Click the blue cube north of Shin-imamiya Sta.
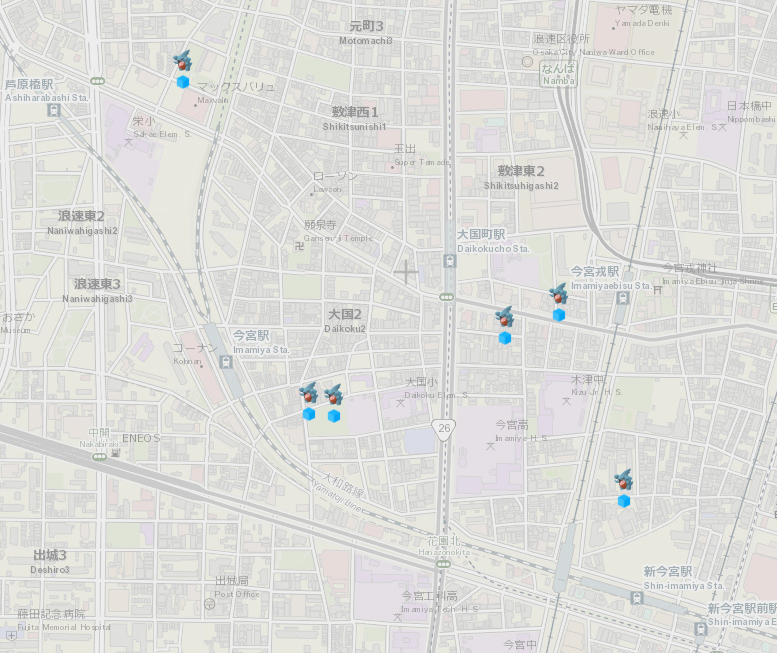The height and width of the screenshot is (653, 777). click(x=624, y=501)
